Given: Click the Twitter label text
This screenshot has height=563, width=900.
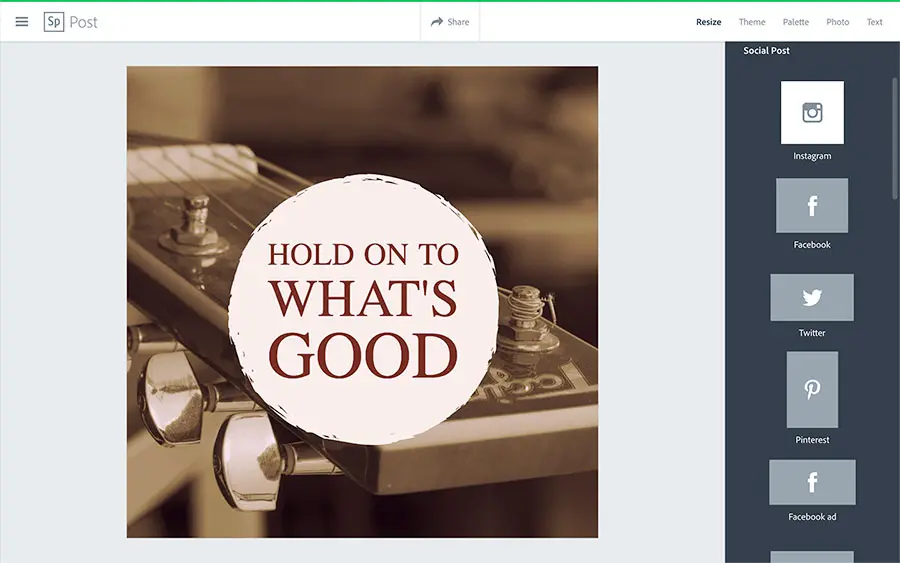Looking at the screenshot, I should click(x=812, y=333).
